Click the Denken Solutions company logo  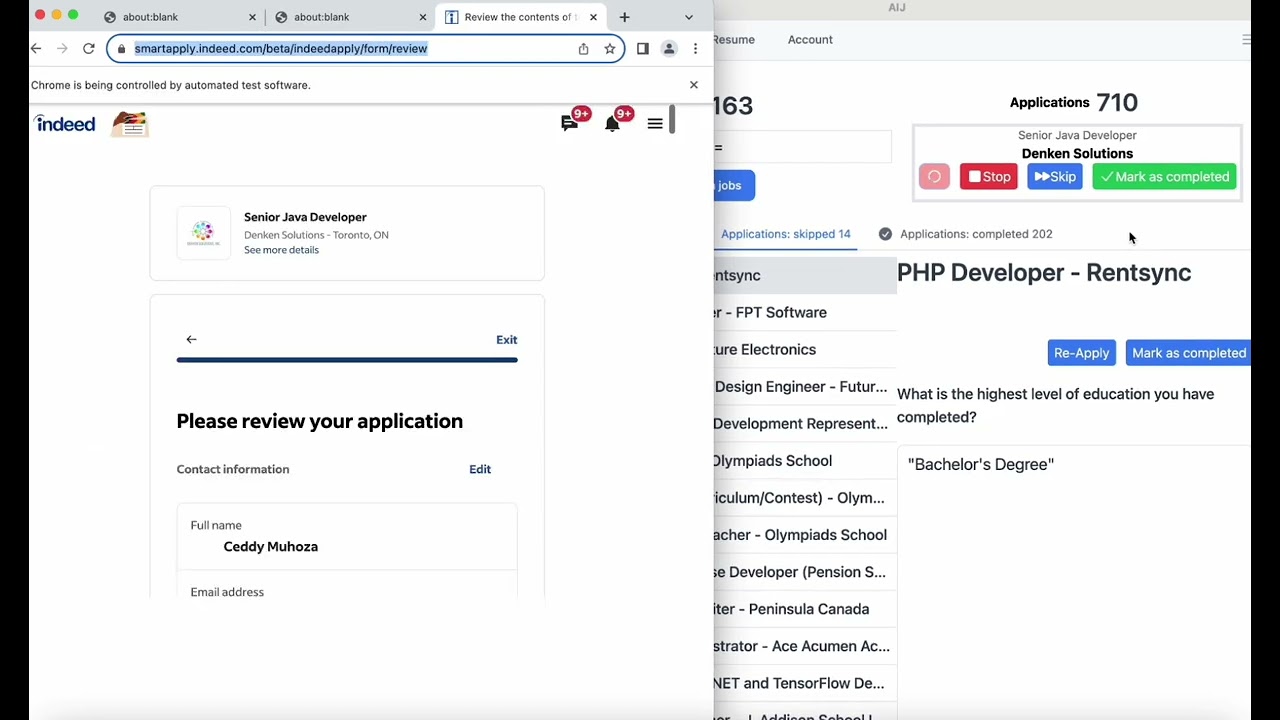click(203, 233)
